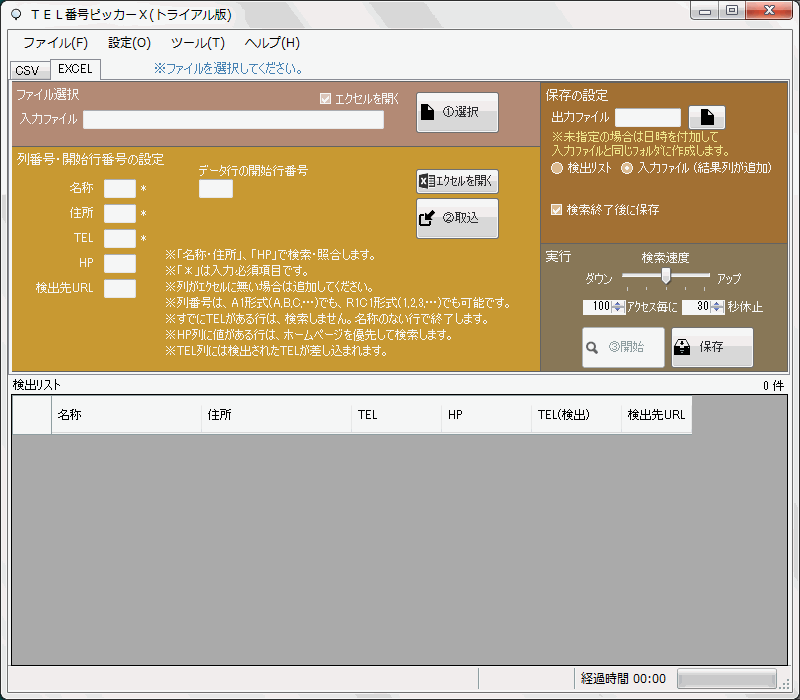Screen dimensions: 800x700
Task: Adjust the アクセス毎に count spinner arrows
Action: point(618,307)
